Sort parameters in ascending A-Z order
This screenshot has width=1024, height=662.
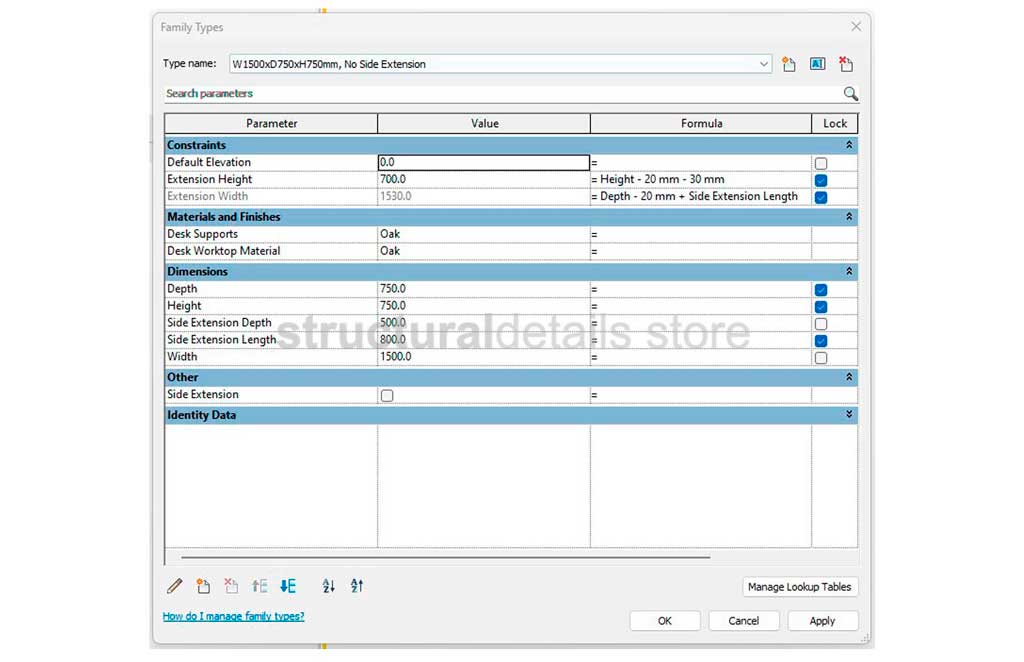(329, 586)
